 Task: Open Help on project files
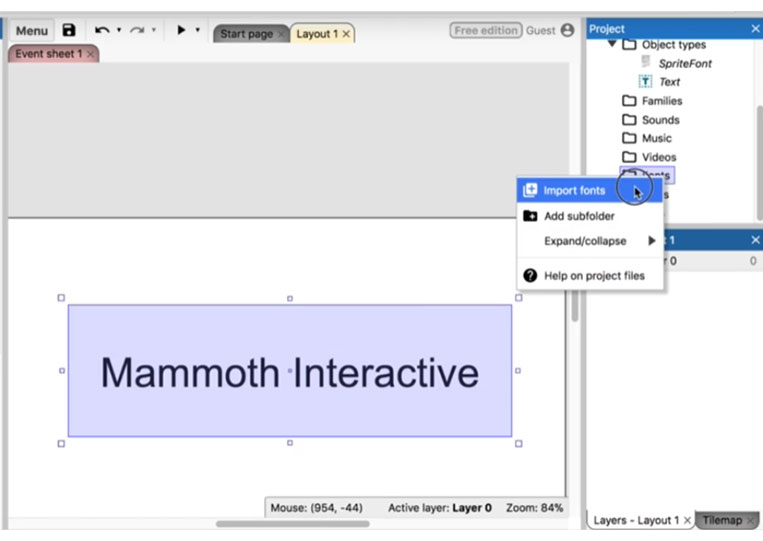(x=590, y=276)
